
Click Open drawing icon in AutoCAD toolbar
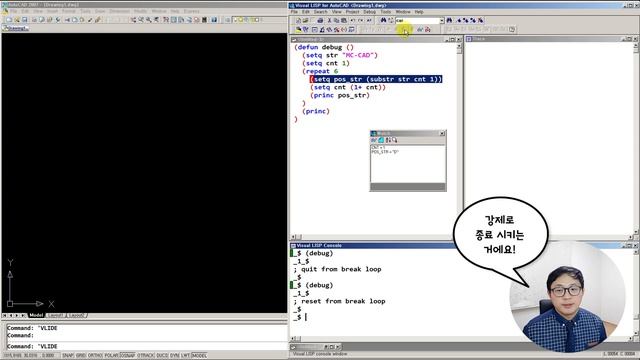(x=17, y=20)
